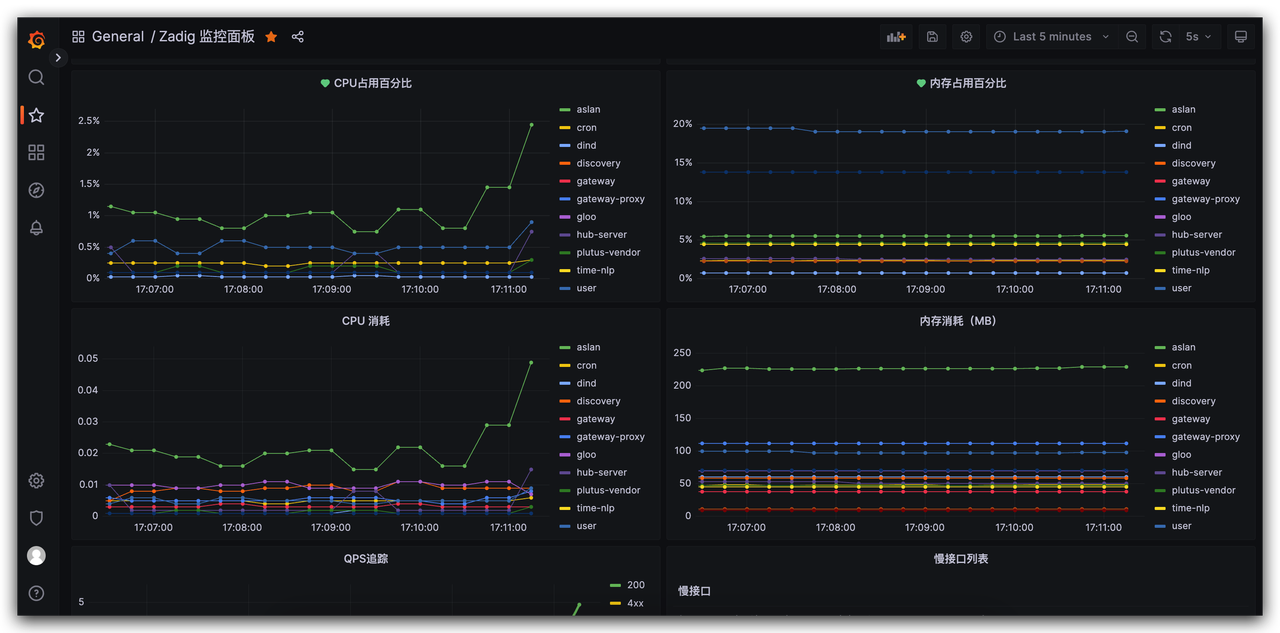This screenshot has width=1280, height=633.
Task: Expand the sidebar using the chevron arrow
Action: click(58, 58)
